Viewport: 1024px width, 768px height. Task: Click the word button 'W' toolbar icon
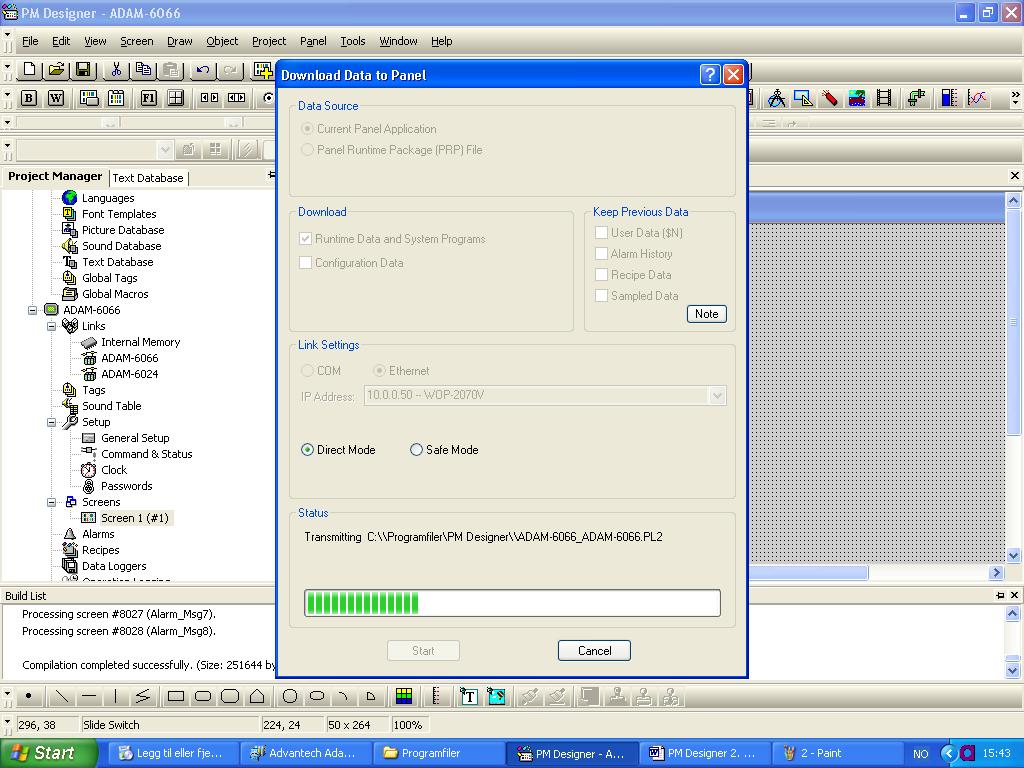[x=56, y=98]
